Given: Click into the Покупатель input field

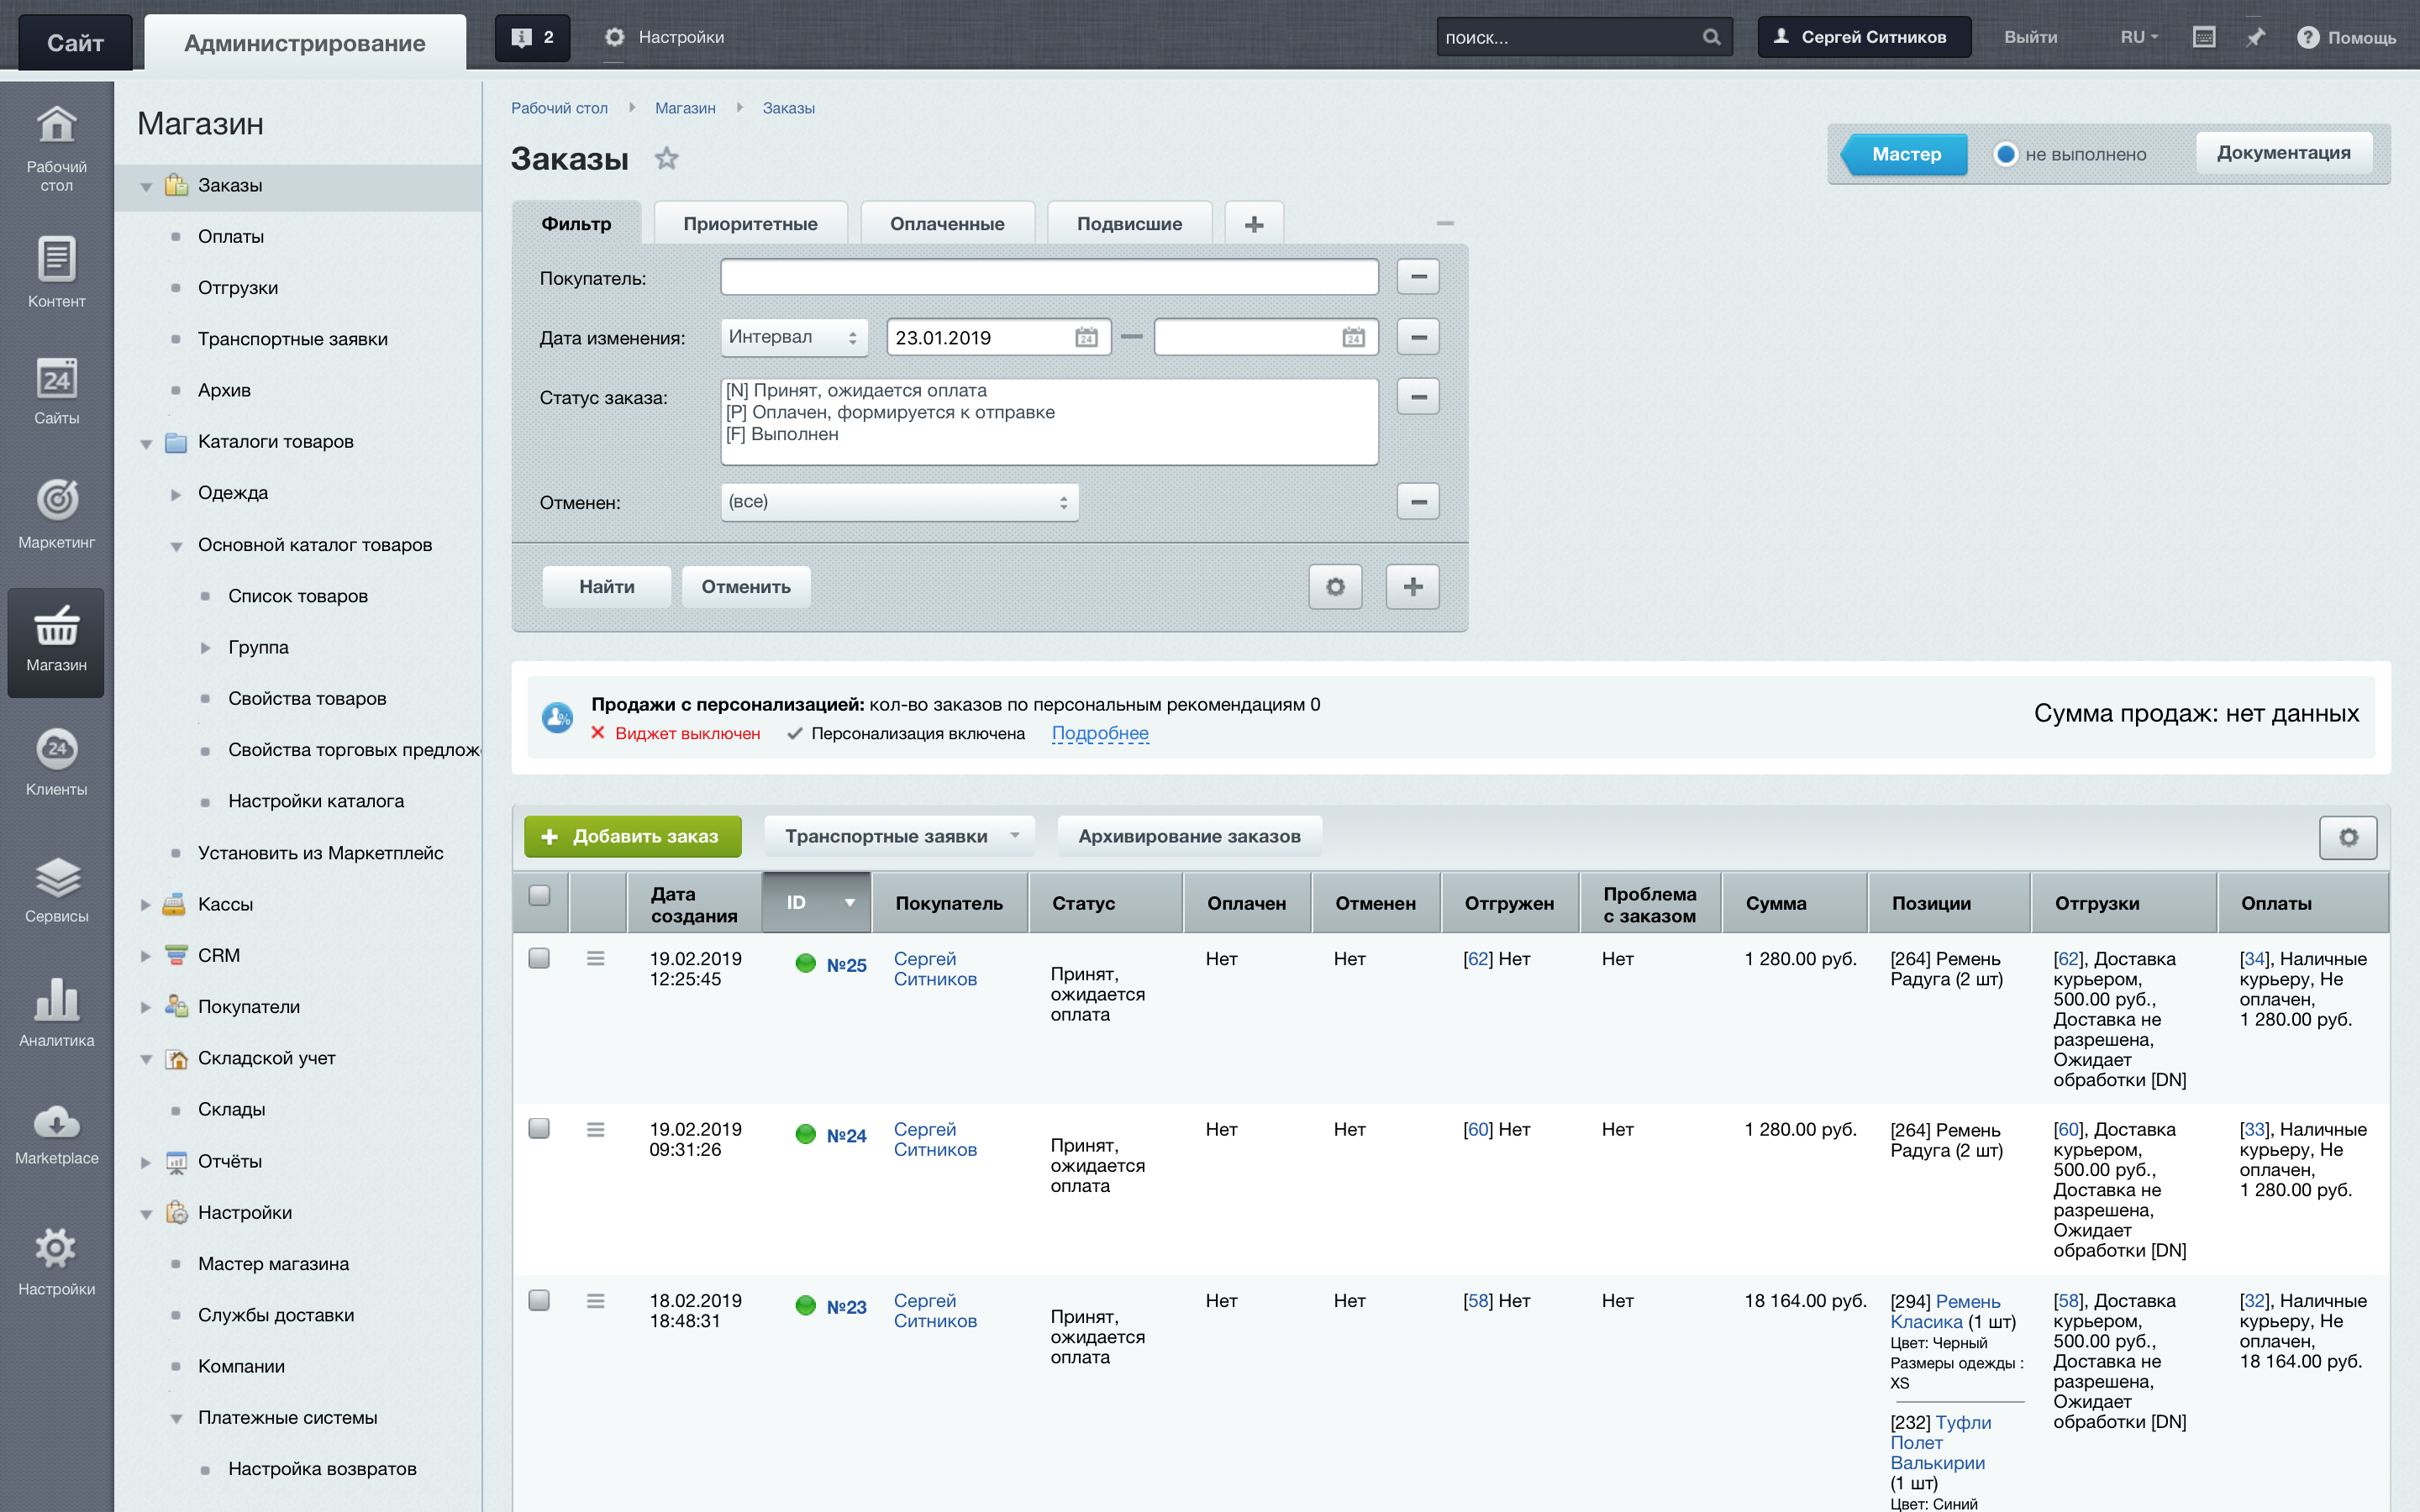Looking at the screenshot, I should pyautogui.click(x=1048, y=277).
